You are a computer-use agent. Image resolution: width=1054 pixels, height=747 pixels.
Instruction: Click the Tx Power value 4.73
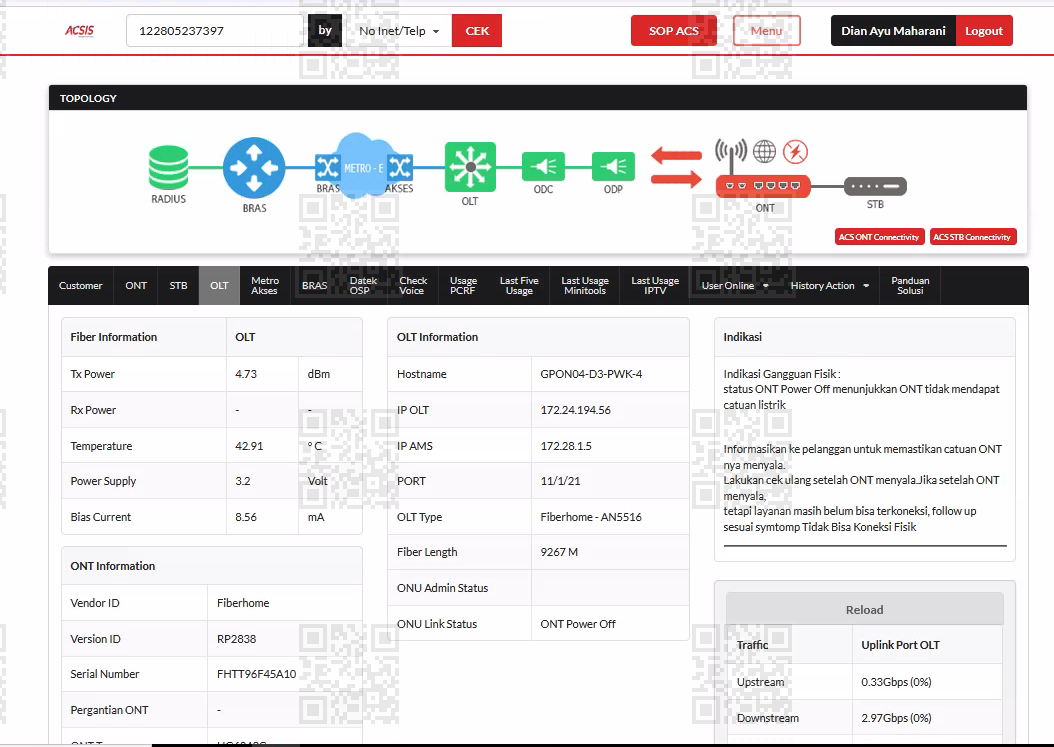[x=246, y=374]
